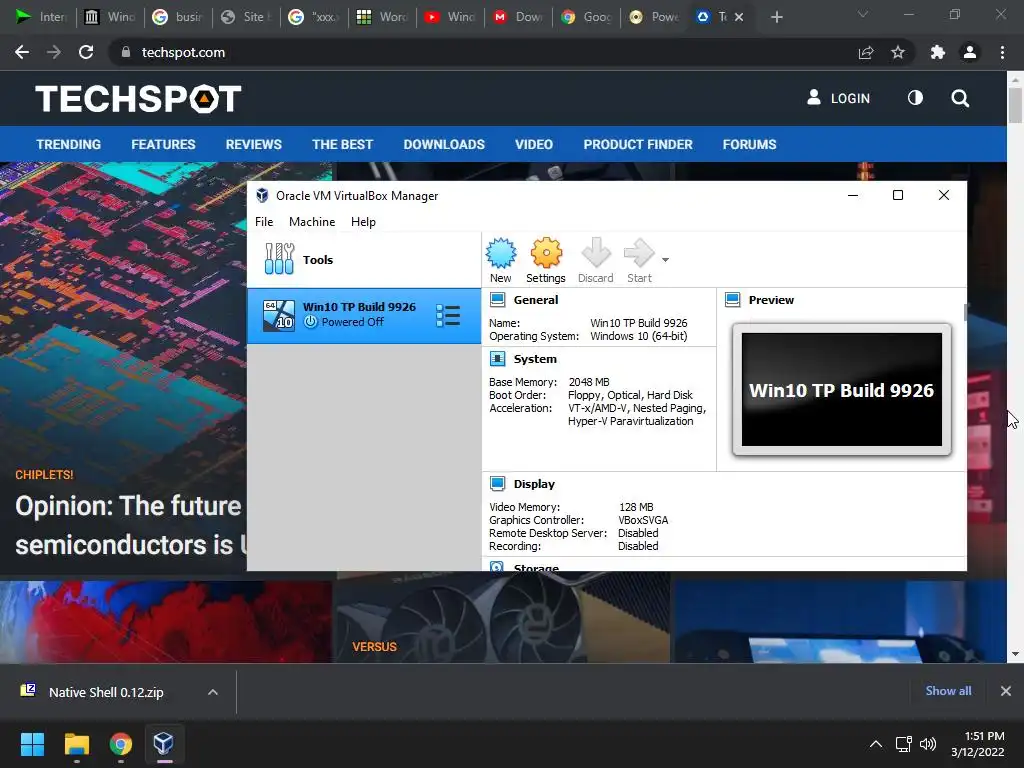The image size is (1024, 768).
Task: Click the Preview section monitor icon
Action: coord(733,300)
